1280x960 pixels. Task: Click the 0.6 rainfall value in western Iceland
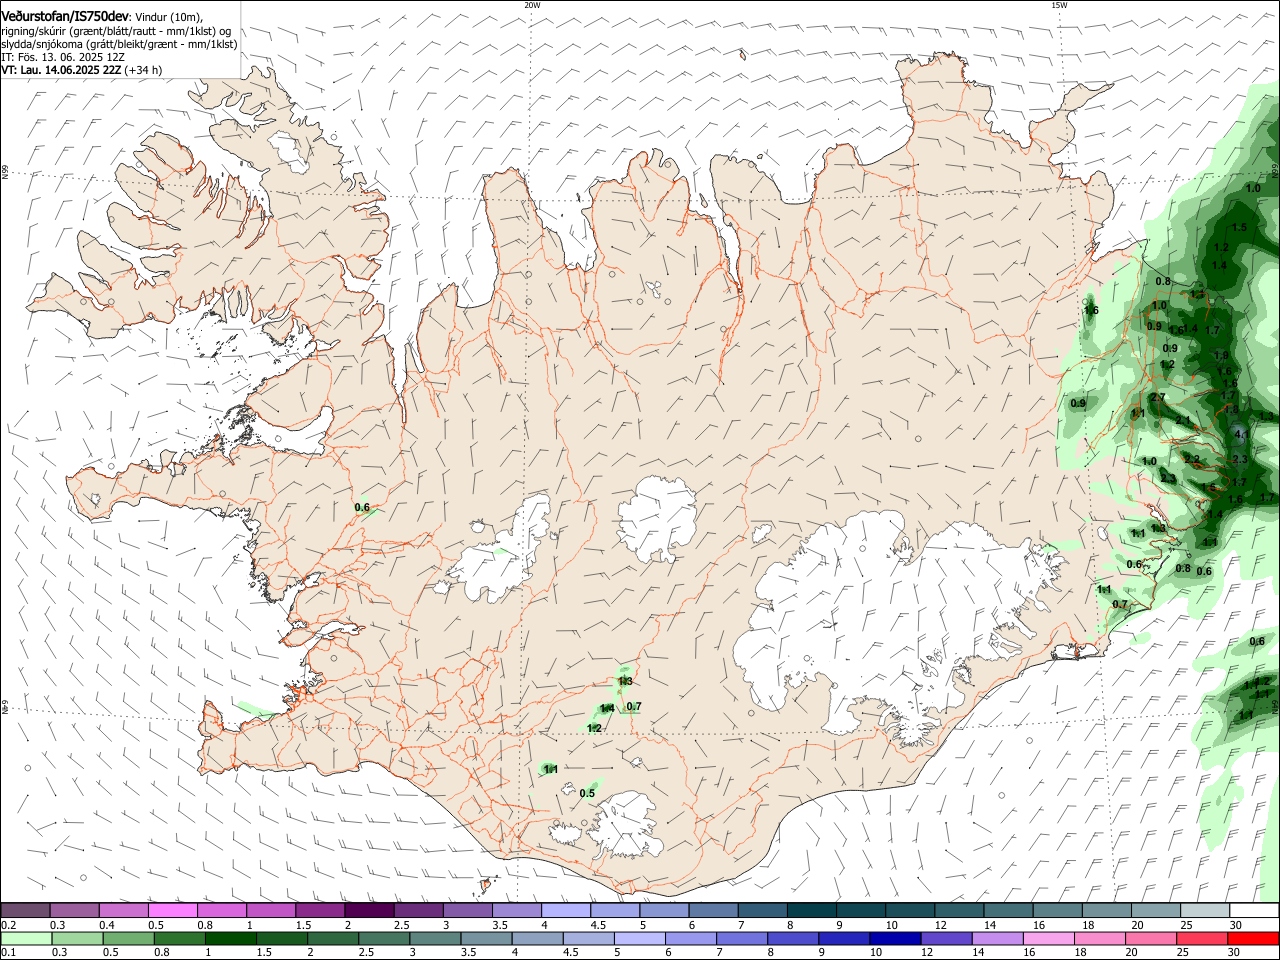[x=362, y=508]
